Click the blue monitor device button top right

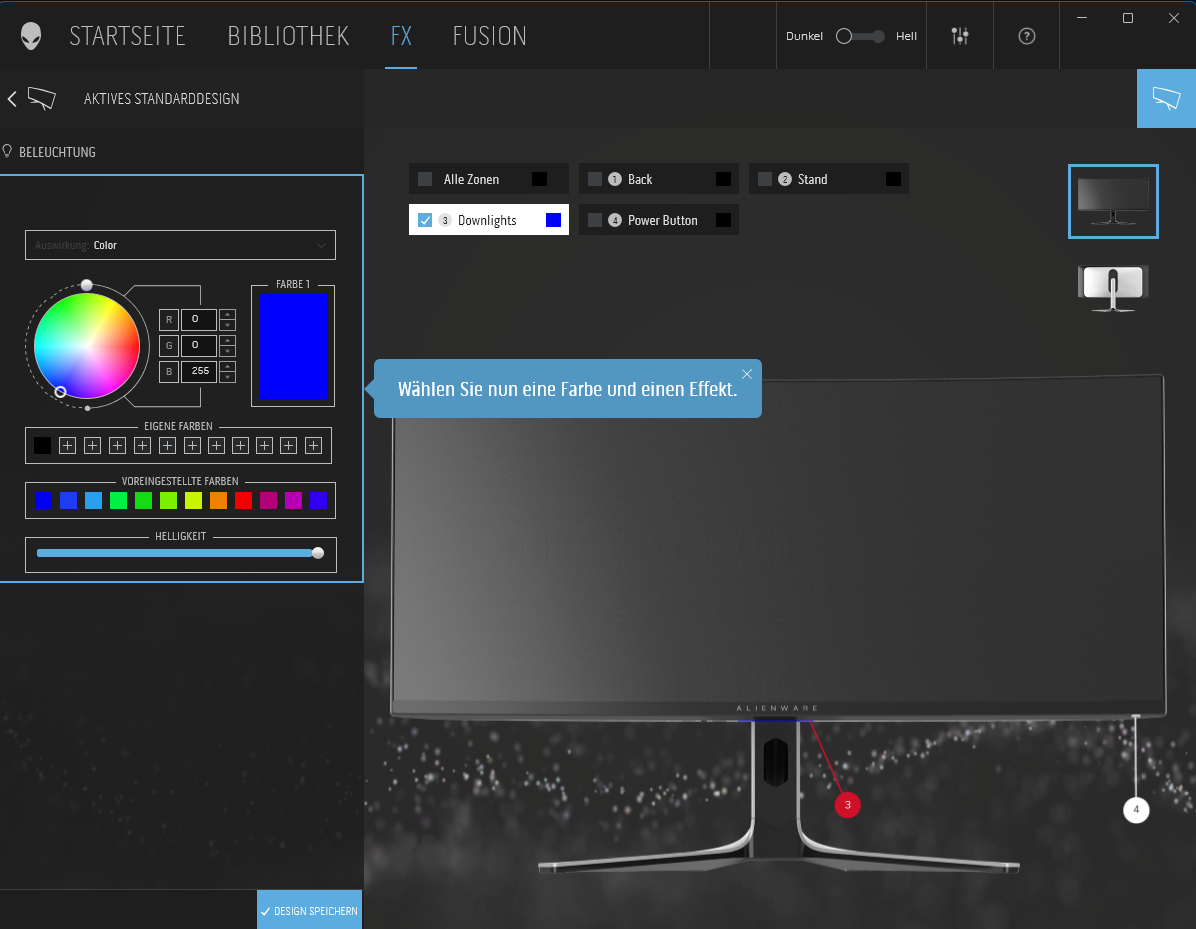pos(1166,98)
